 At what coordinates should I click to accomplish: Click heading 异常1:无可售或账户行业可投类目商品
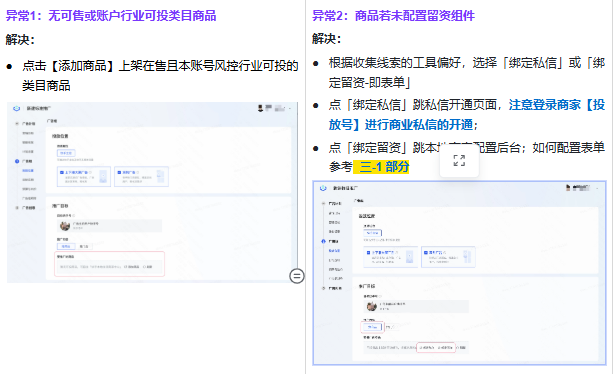tap(111, 16)
